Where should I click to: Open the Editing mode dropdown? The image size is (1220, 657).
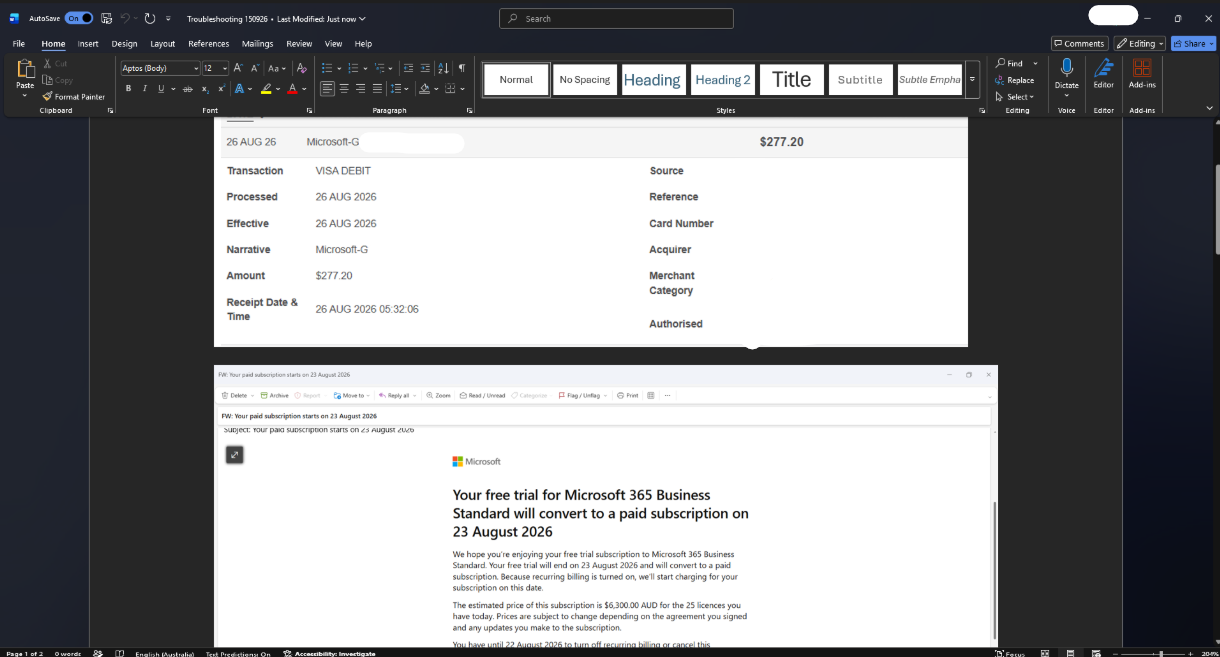click(1141, 44)
